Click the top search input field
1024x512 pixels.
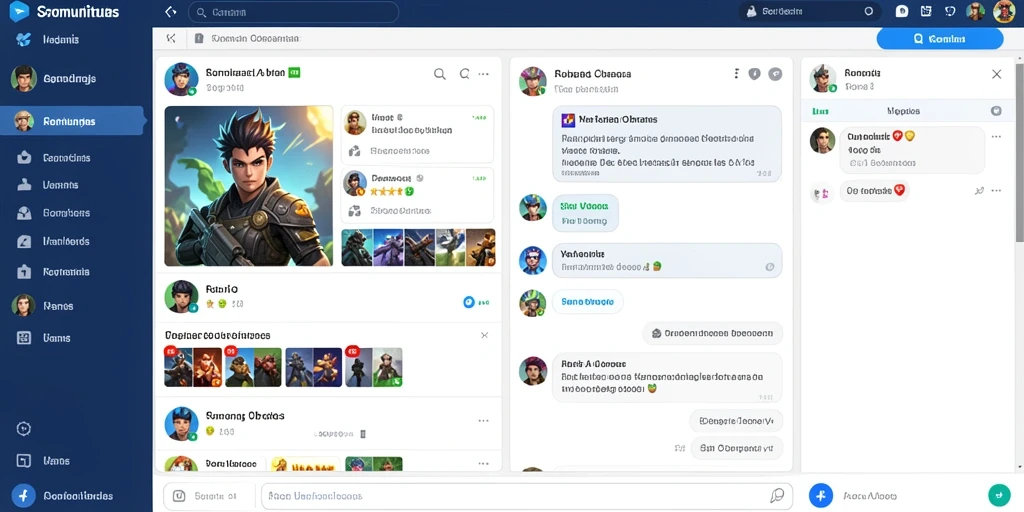tap(293, 12)
